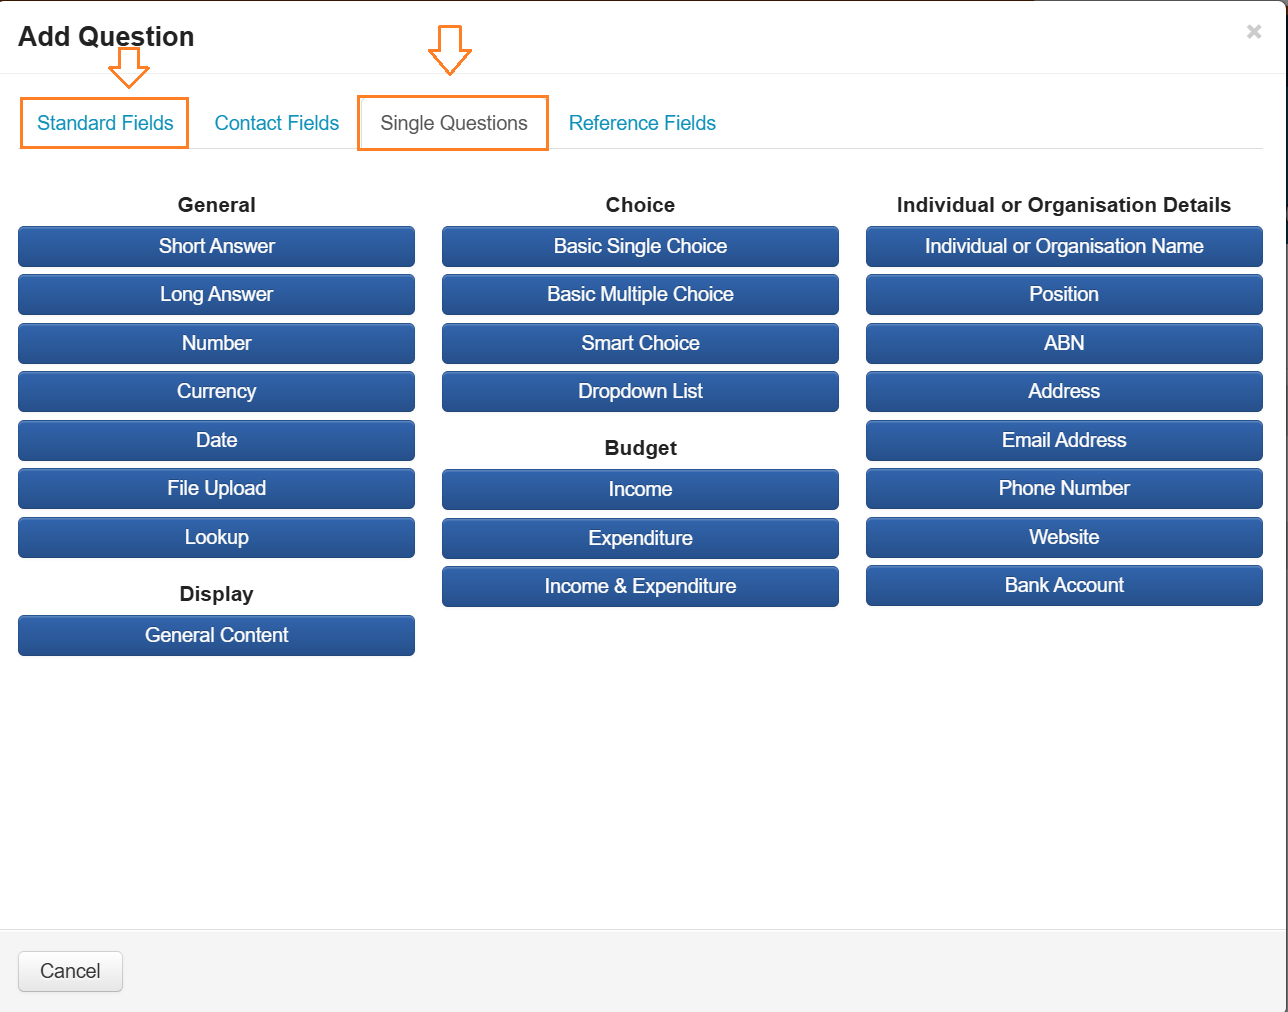This screenshot has width=1288, height=1012.
Task: Open the Contact Fields tab
Action: pos(277,123)
